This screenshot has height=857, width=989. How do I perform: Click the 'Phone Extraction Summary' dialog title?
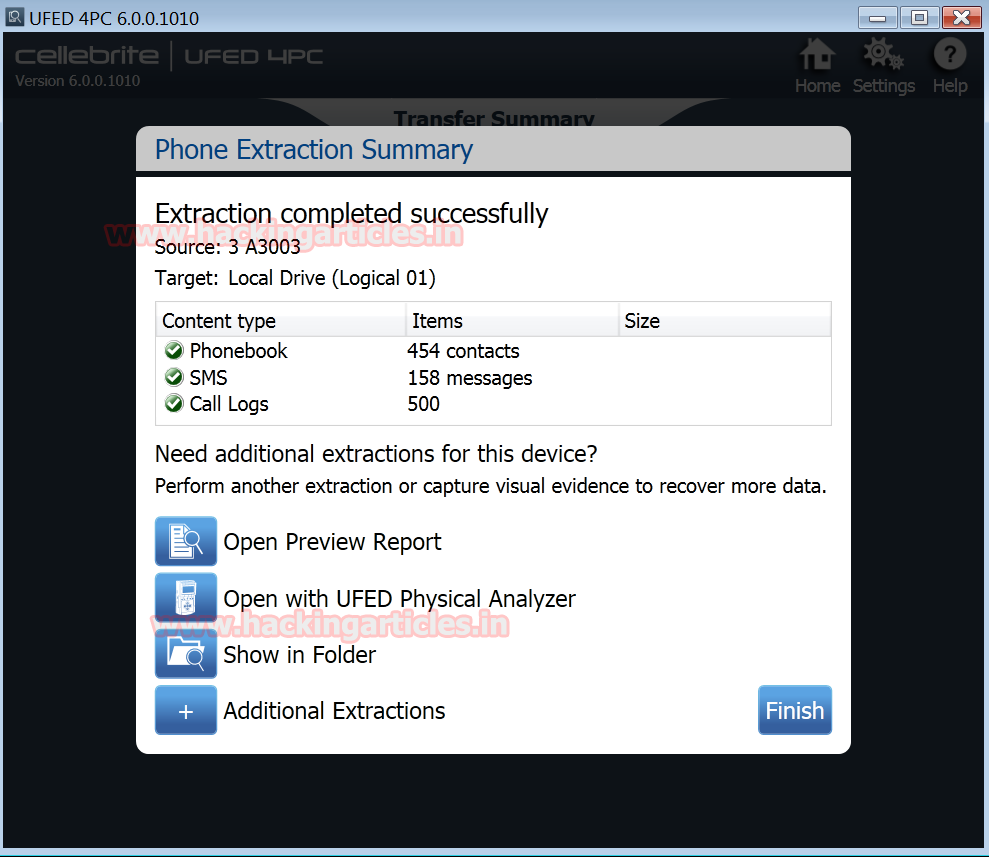313,150
